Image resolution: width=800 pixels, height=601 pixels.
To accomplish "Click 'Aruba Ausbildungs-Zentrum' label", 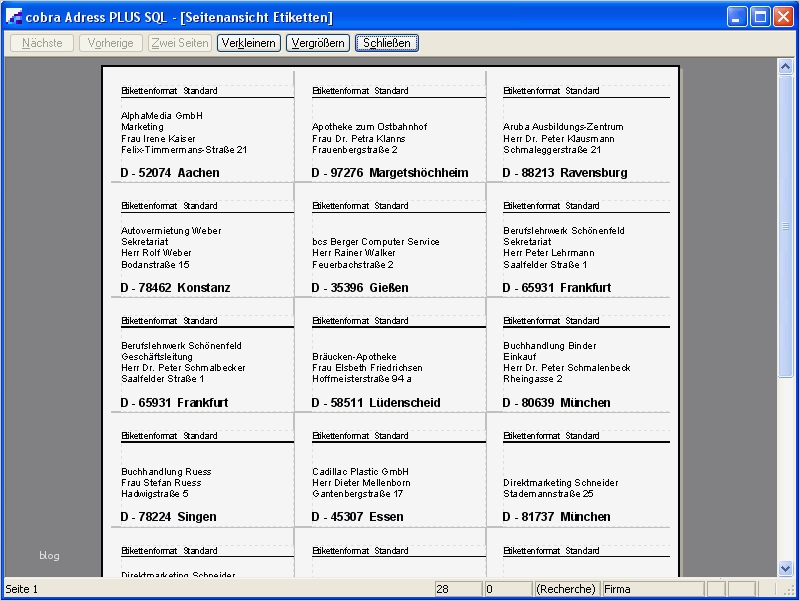I will coord(563,127).
